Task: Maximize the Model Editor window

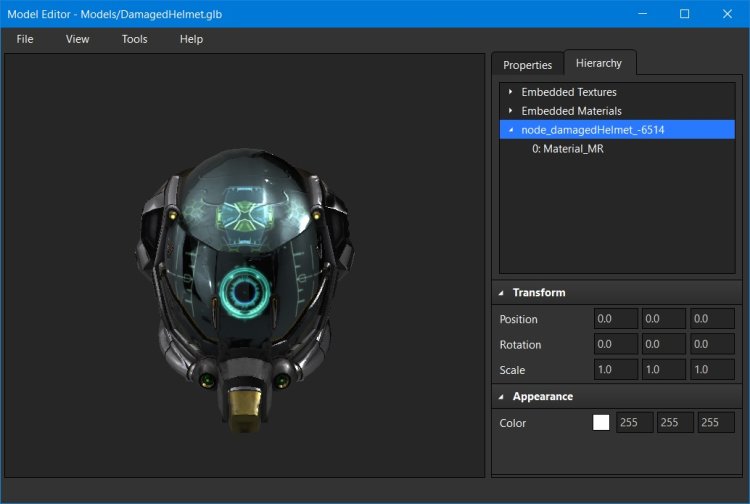Action: 684,14
